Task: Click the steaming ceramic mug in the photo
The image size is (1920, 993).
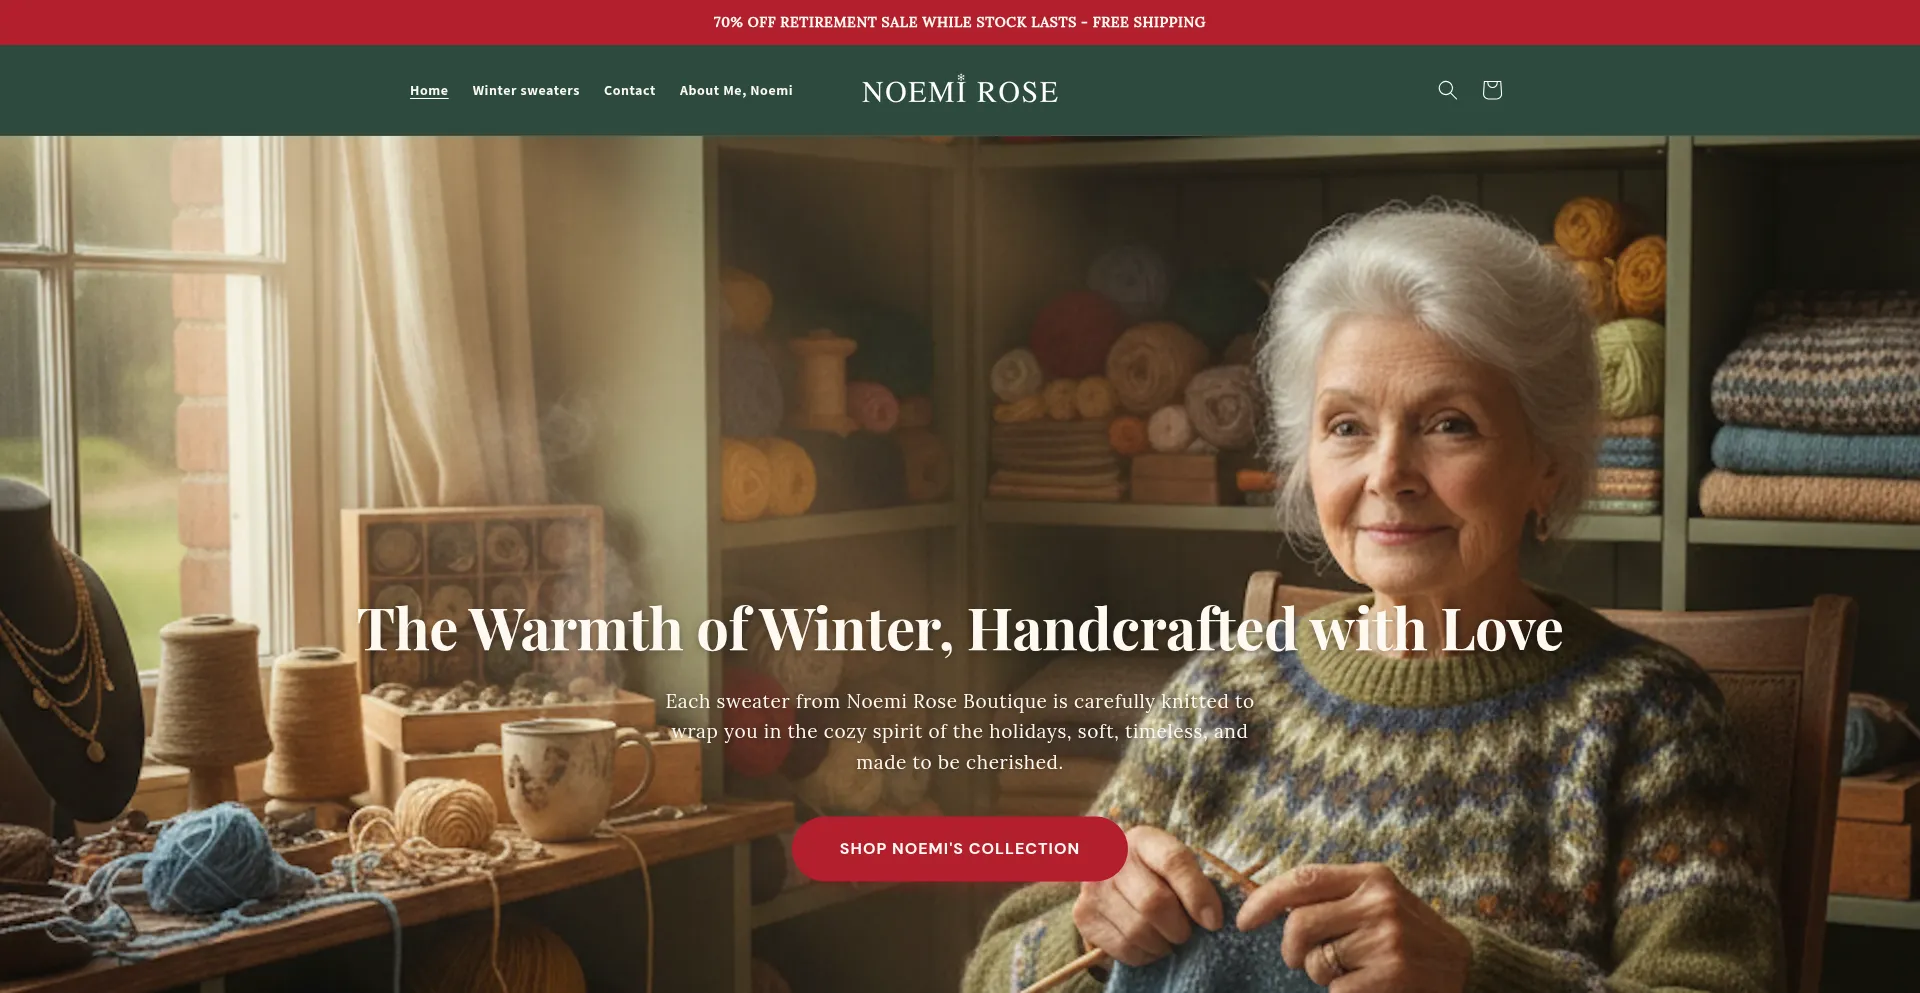Action: click(x=565, y=775)
